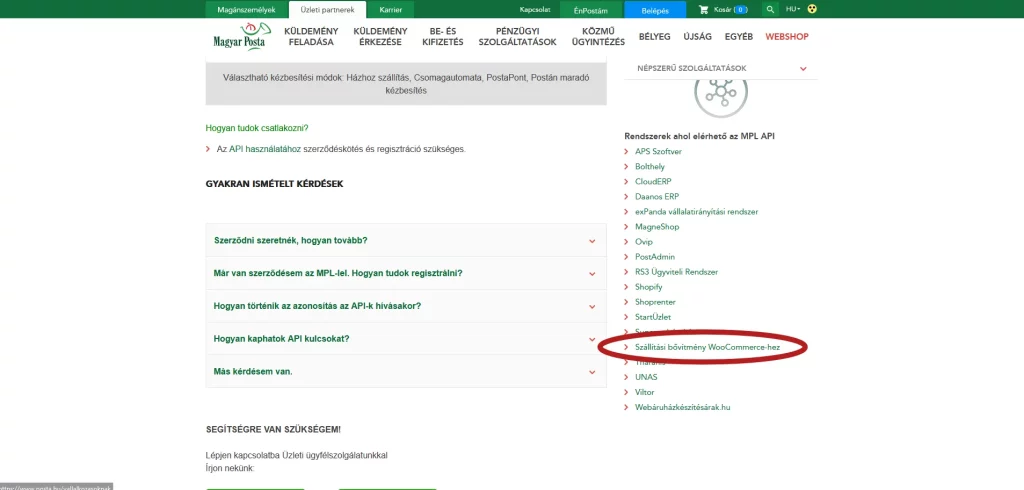Expand 'Szerződni szeretnék, hogyan tovább?' question
Screen dimensions: 1024x490
coord(591,241)
